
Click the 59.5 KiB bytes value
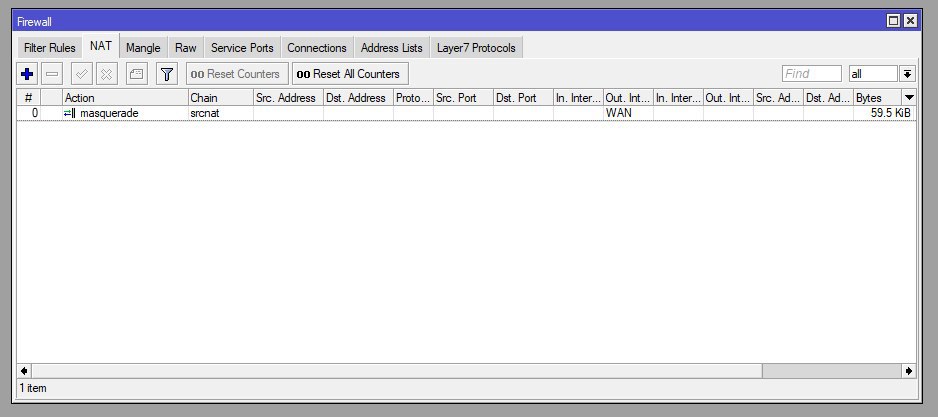(x=891, y=113)
